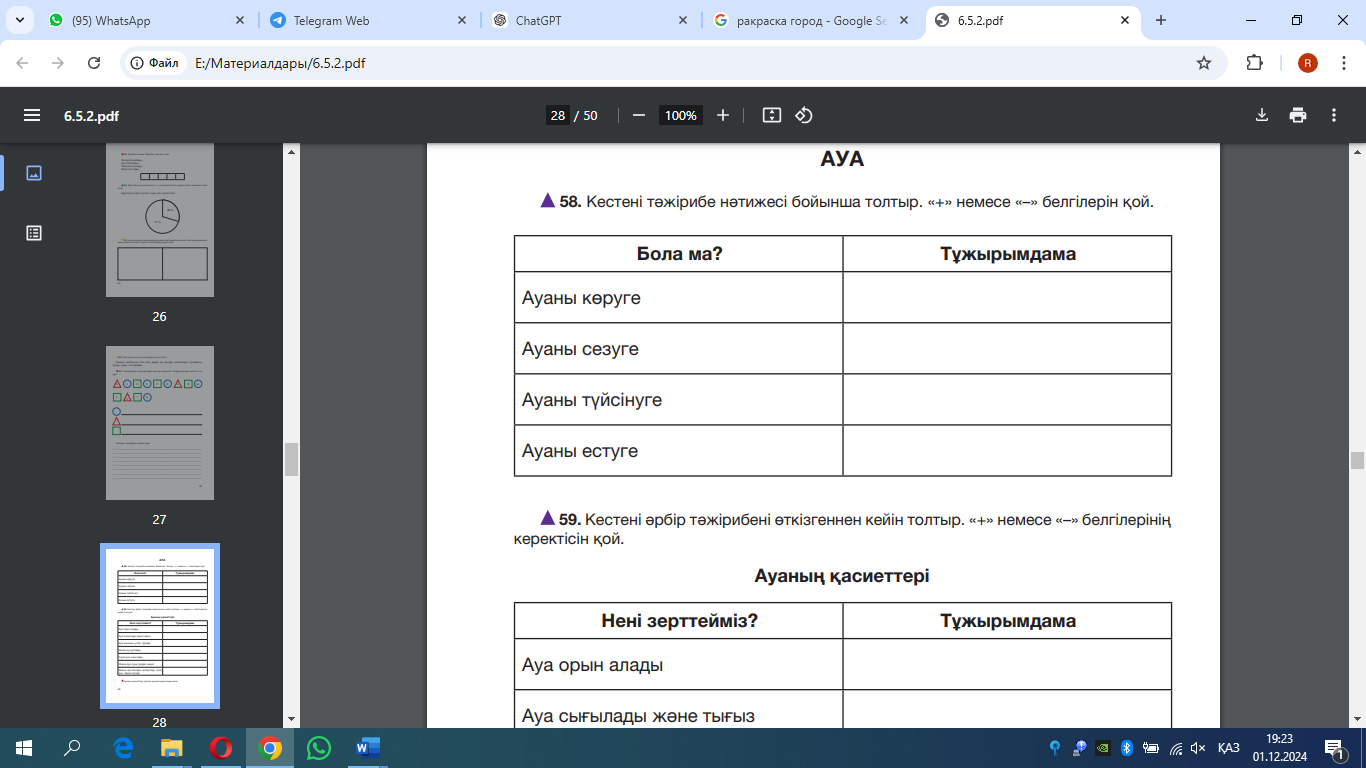This screenshot has height=768, width=1366.
Task: Open the page 27 thumbnail
Action: pyautogui.click(x=160, y=423)
